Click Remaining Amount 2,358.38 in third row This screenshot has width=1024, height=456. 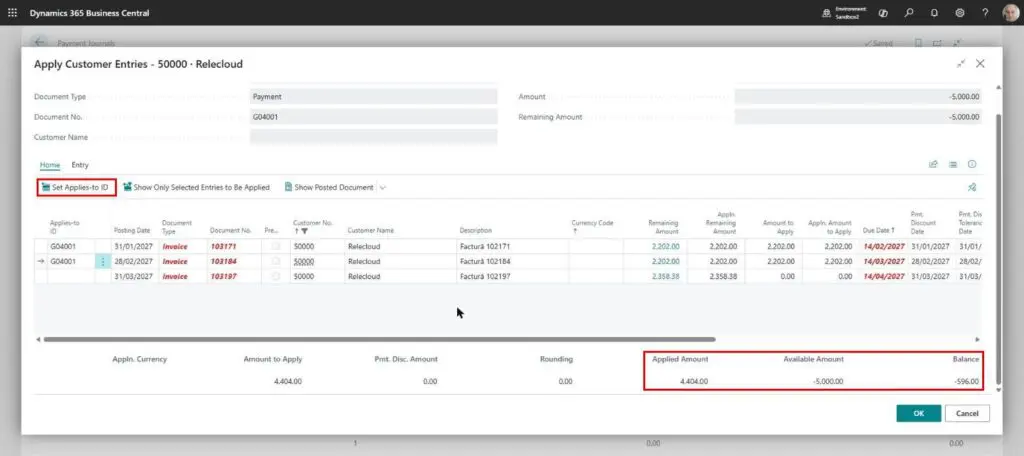(x=665, y=276)
